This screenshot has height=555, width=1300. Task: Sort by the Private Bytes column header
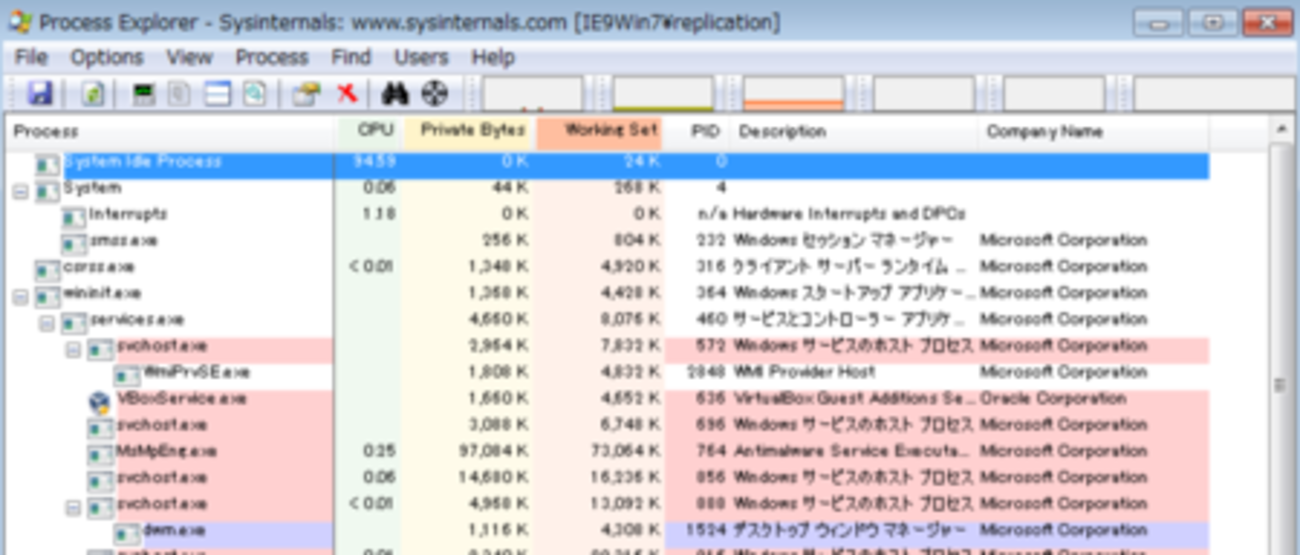click(472, 131)
